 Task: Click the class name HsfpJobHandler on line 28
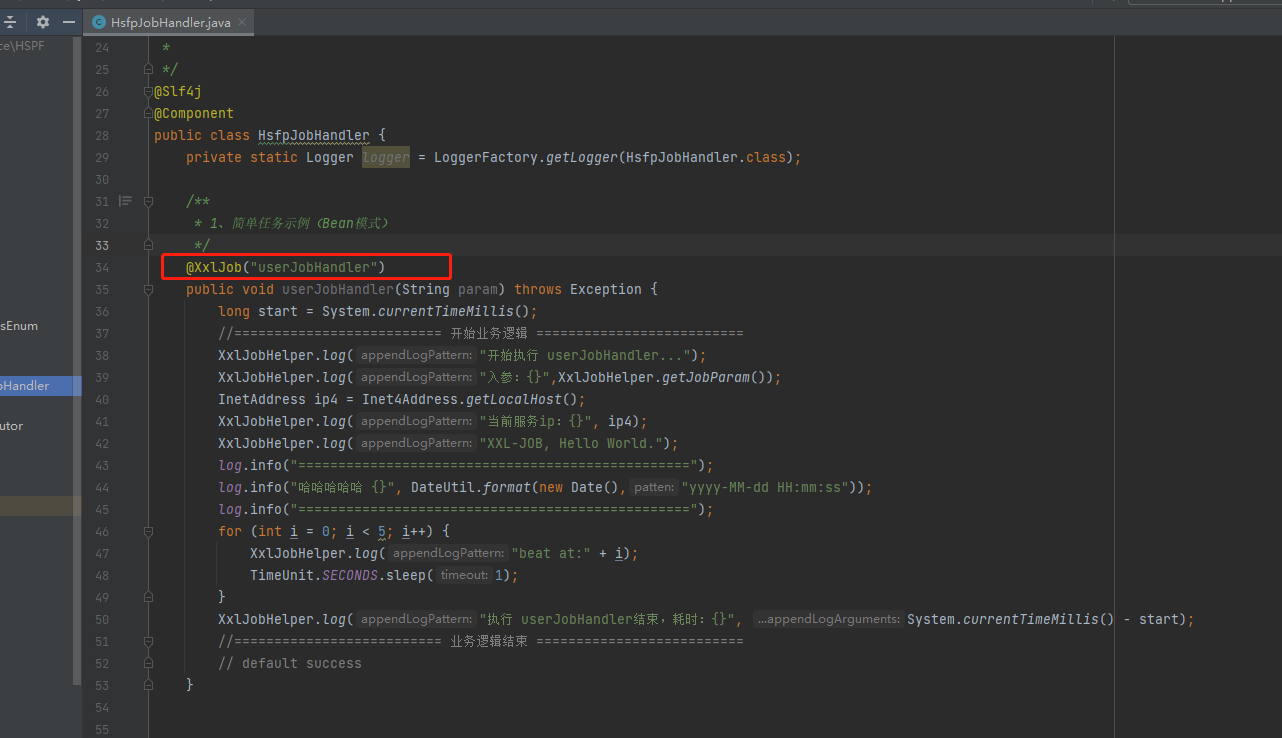[x=314, y=135]
